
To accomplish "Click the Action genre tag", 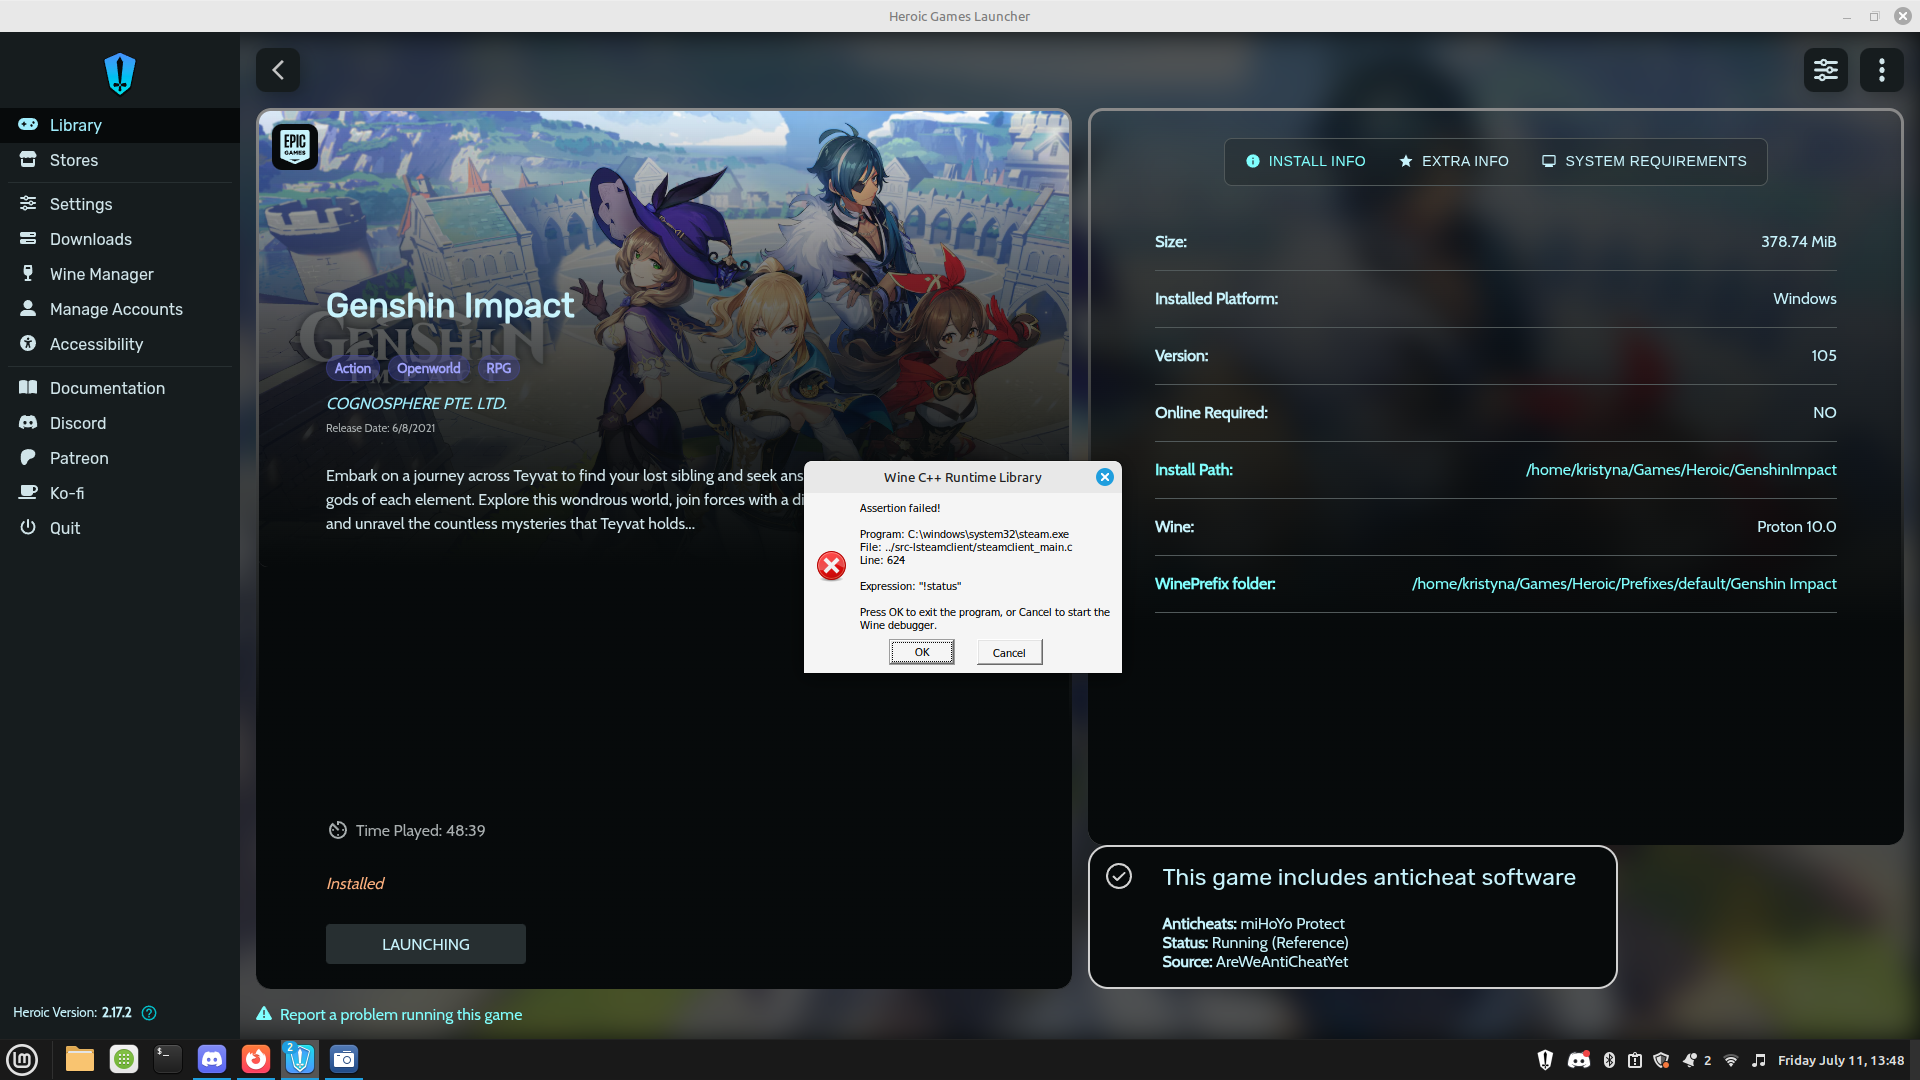I will tap(353, 368).
